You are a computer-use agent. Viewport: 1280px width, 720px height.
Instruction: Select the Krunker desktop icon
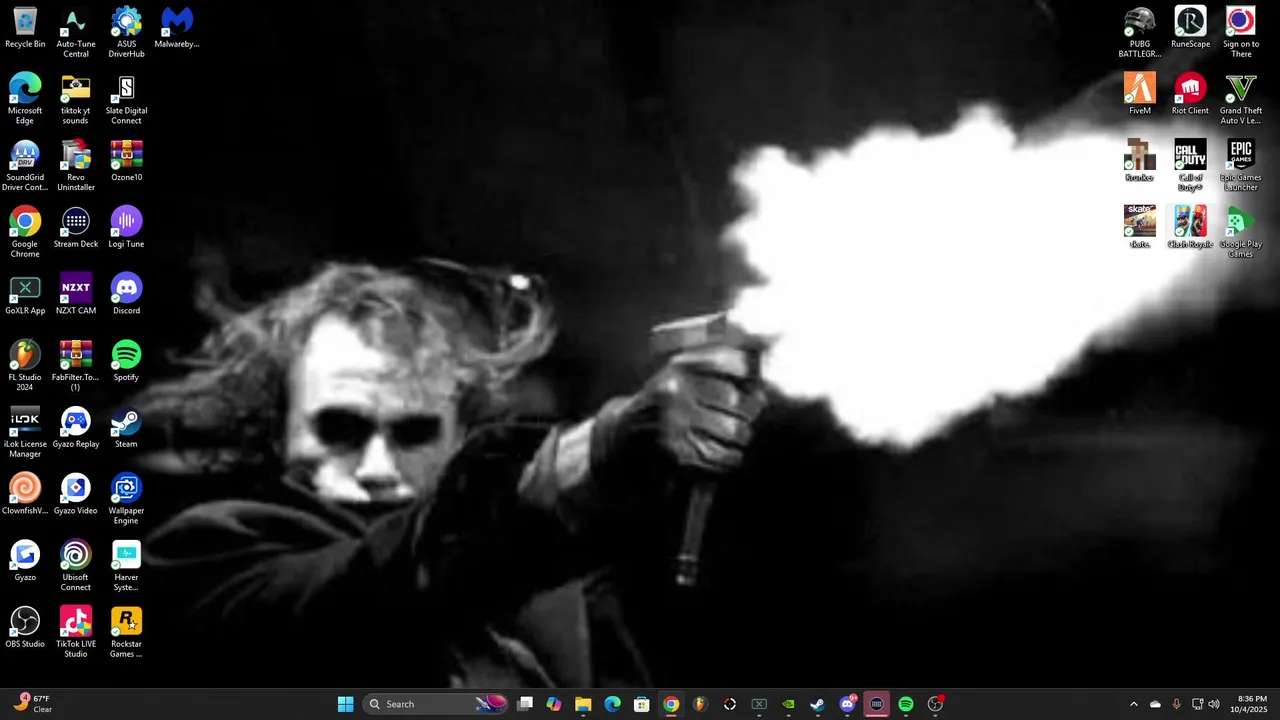point(1140,161)
